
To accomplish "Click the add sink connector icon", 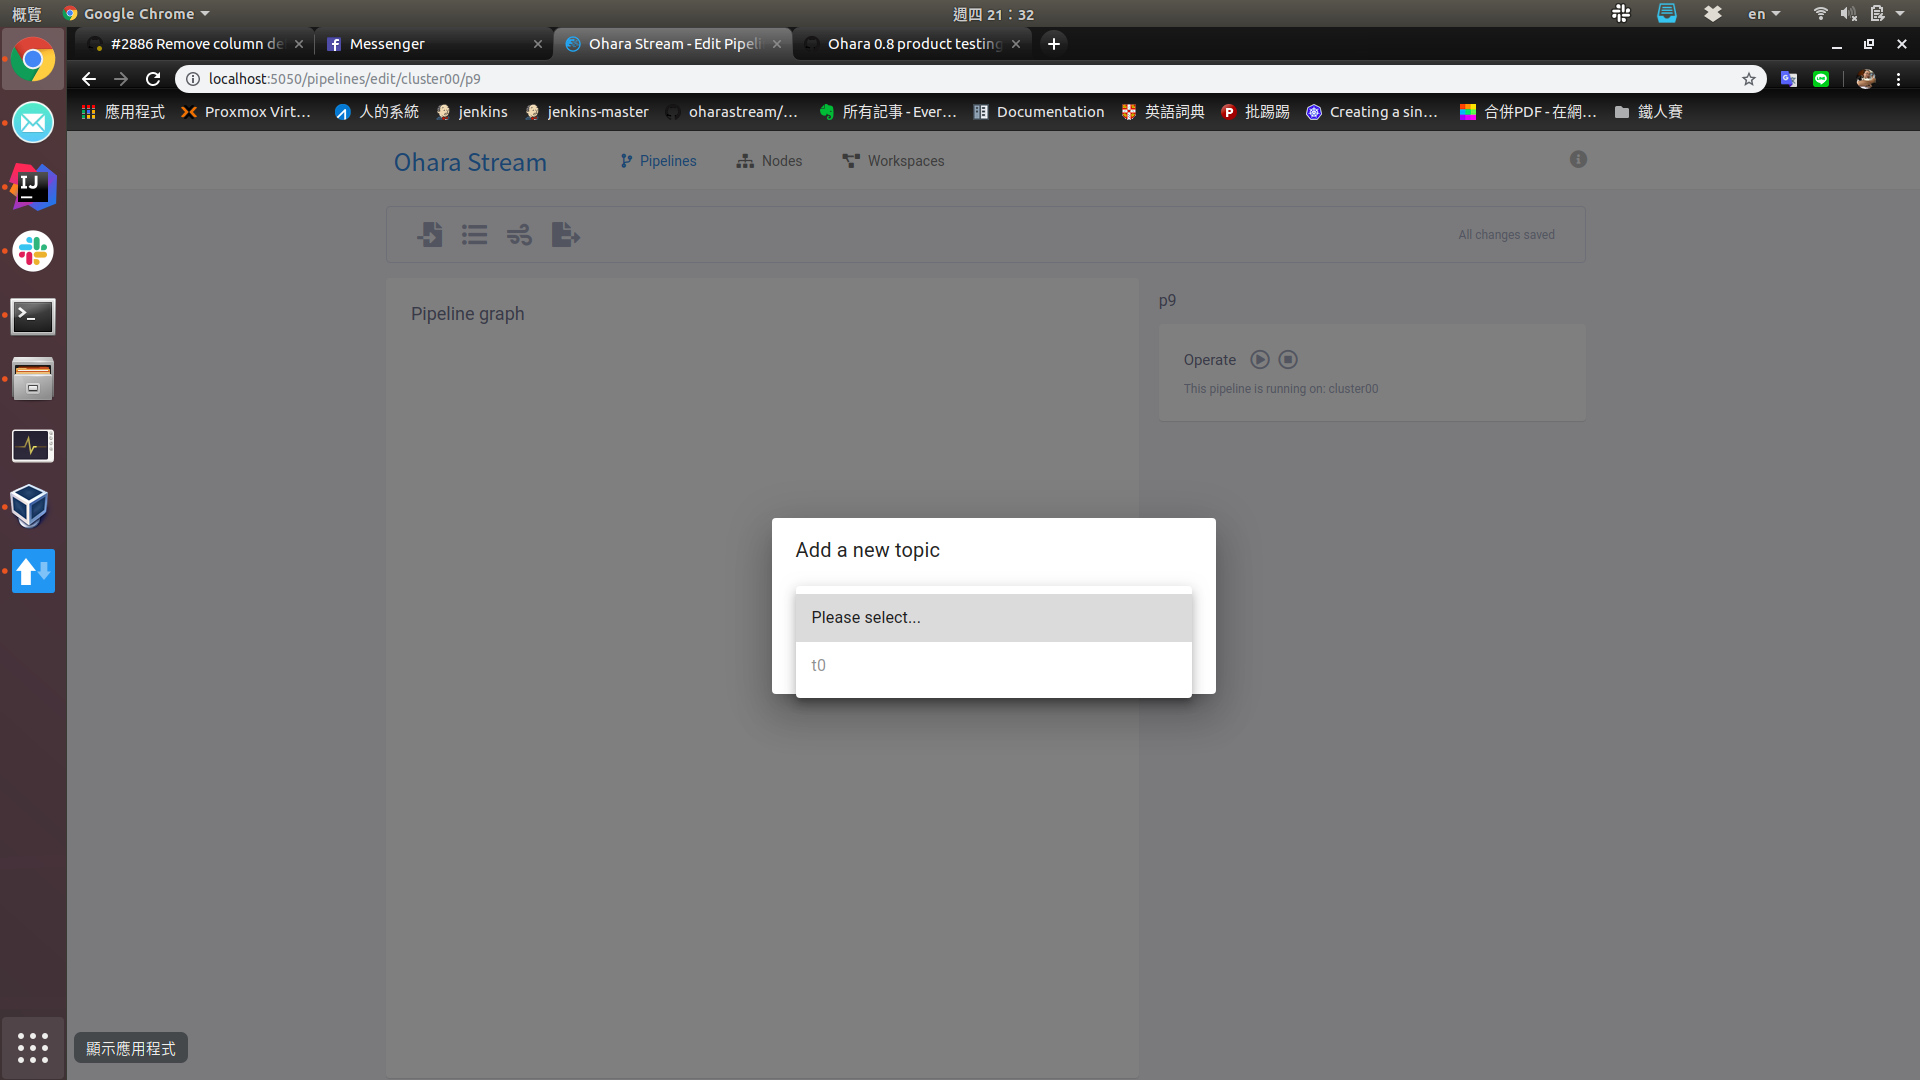I will coord(565,235).
